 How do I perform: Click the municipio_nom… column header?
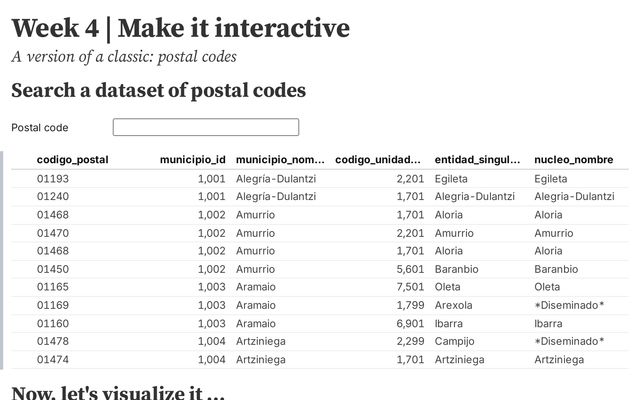point(280,160)
